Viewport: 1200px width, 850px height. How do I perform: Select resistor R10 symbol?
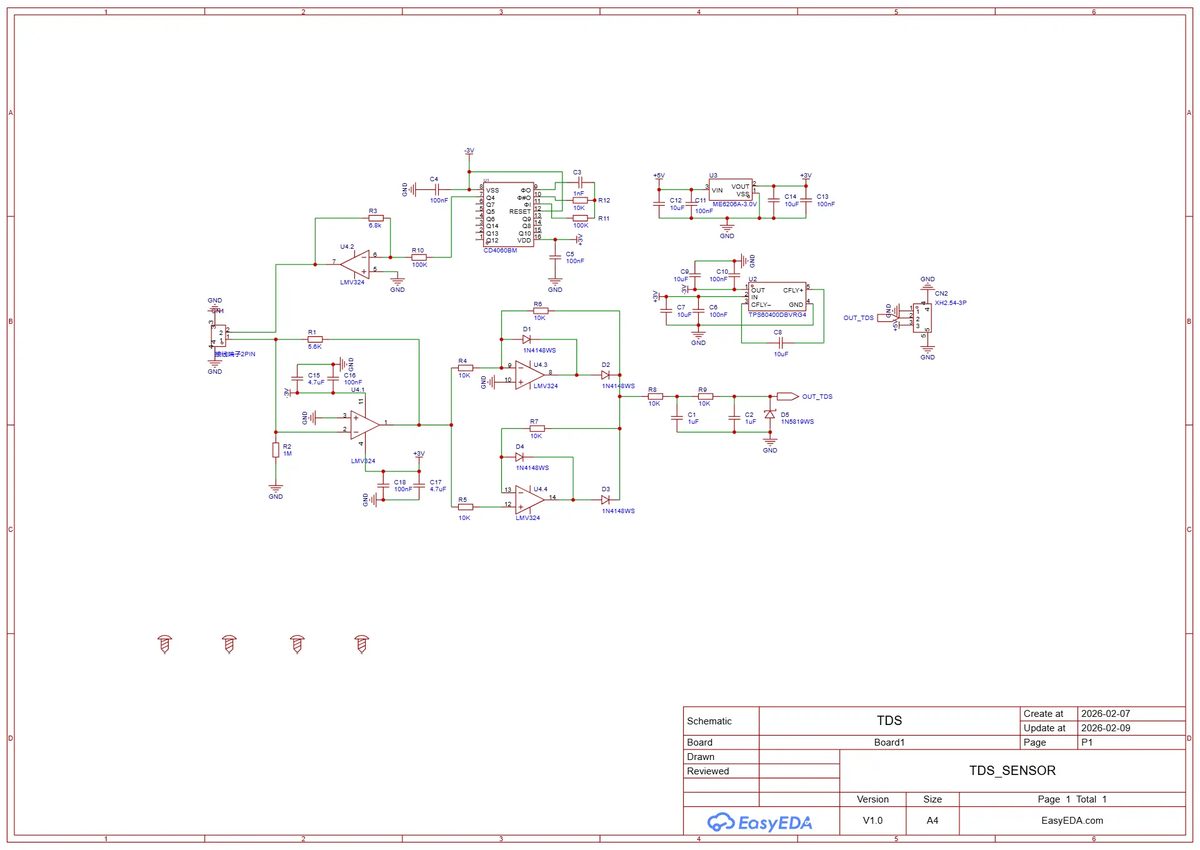pyautogui.click(x=419, y=257)
